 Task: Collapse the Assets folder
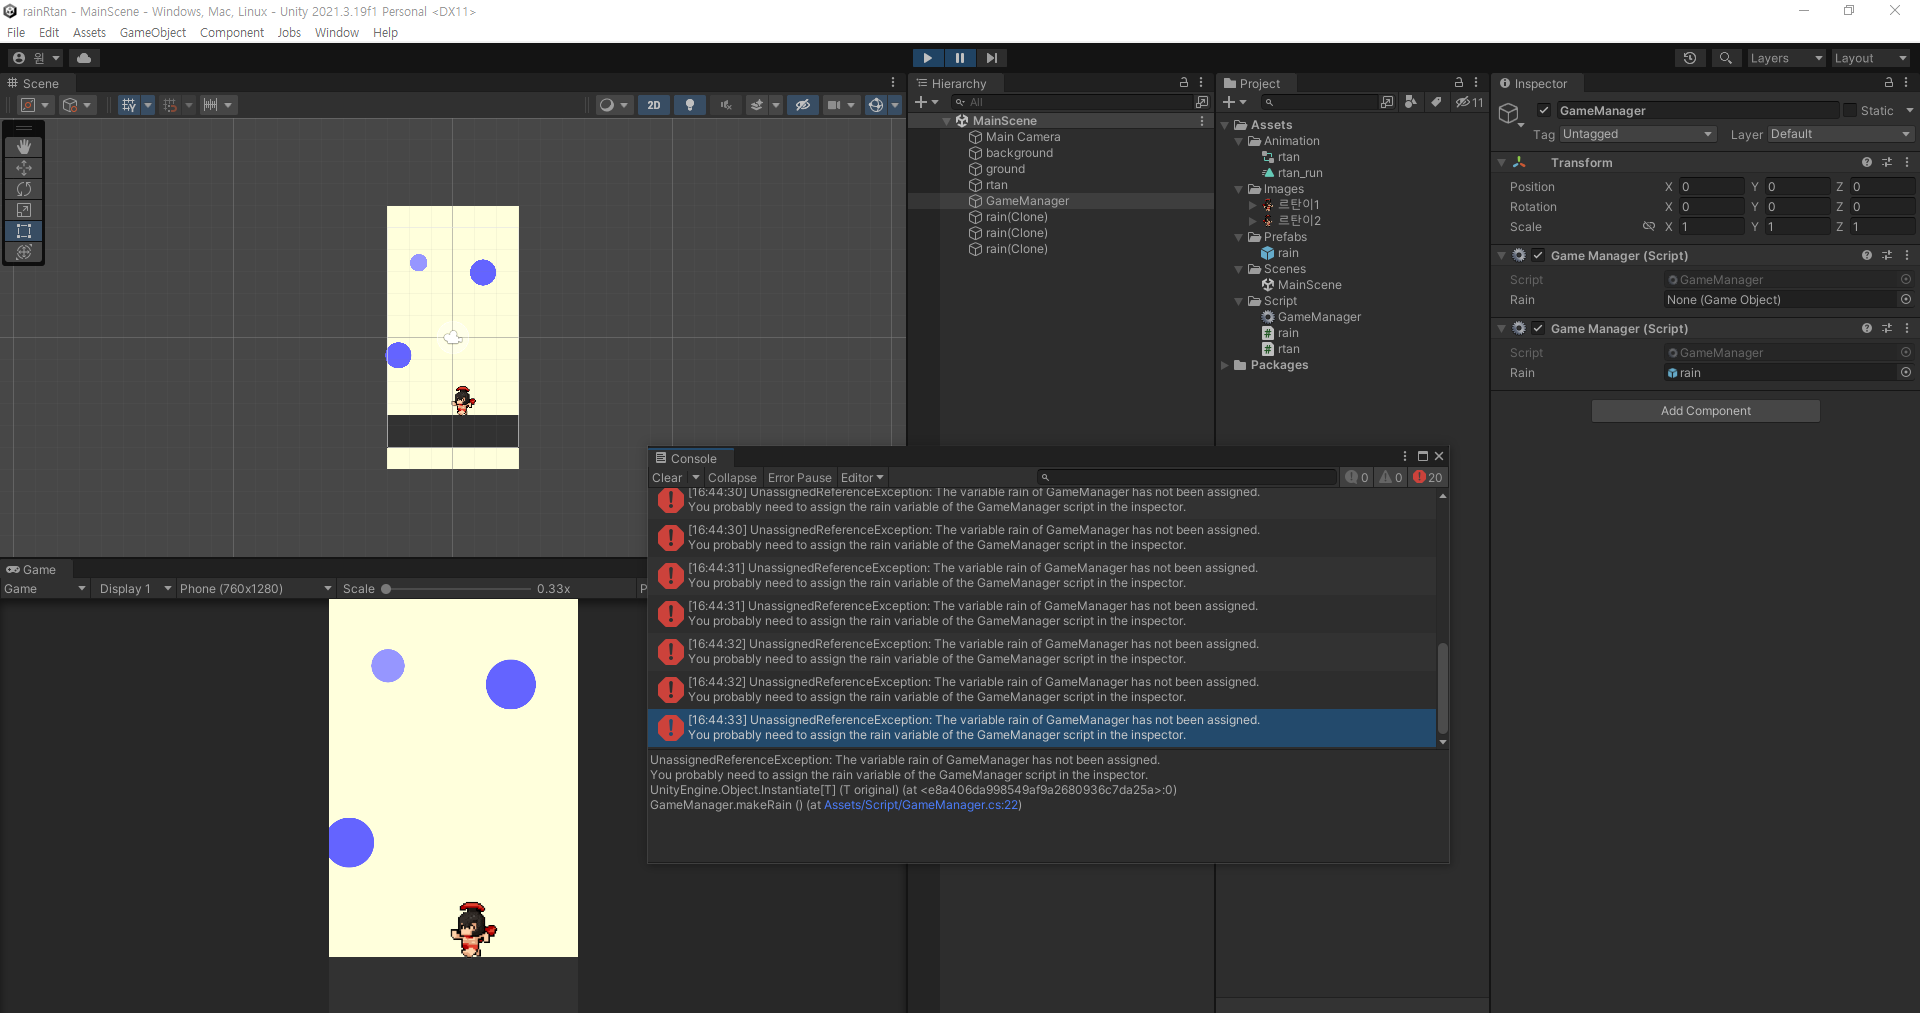[1226, 125]
